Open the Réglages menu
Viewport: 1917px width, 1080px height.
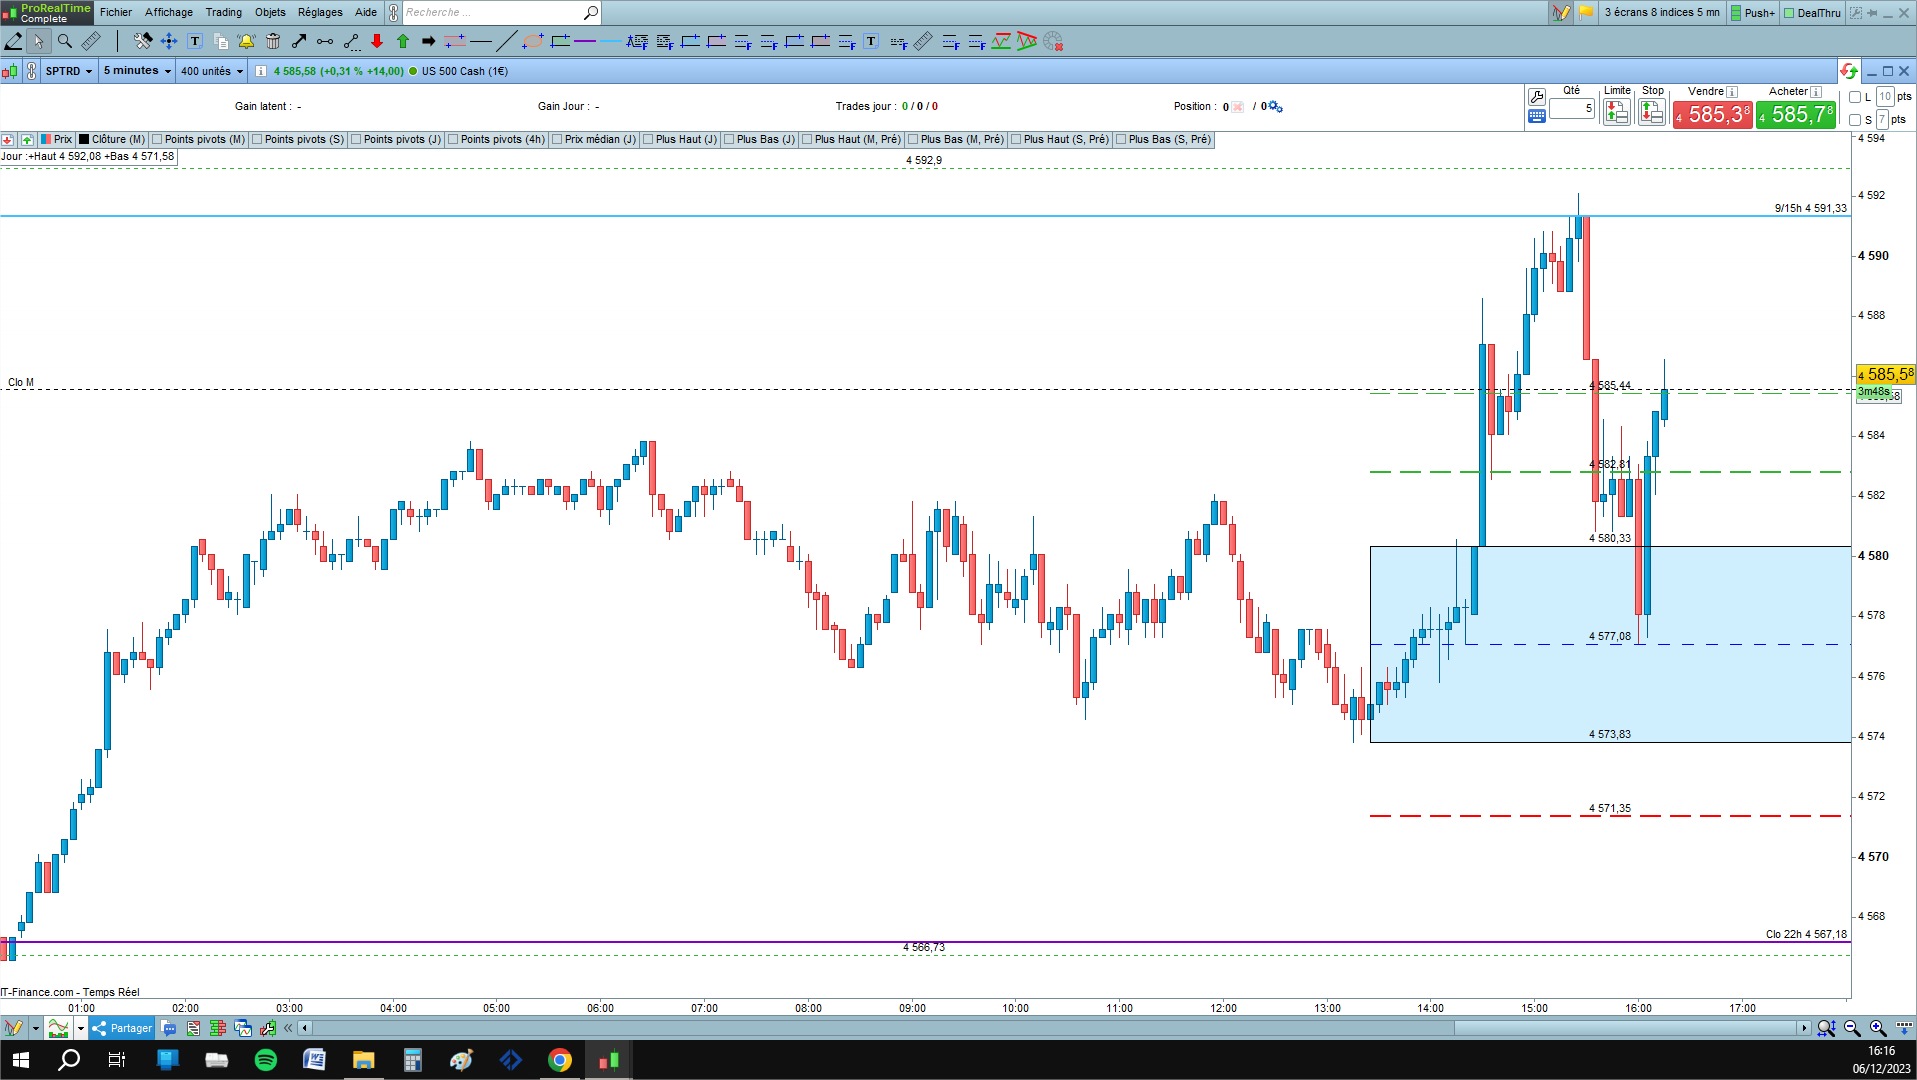[x=320, y=12]
